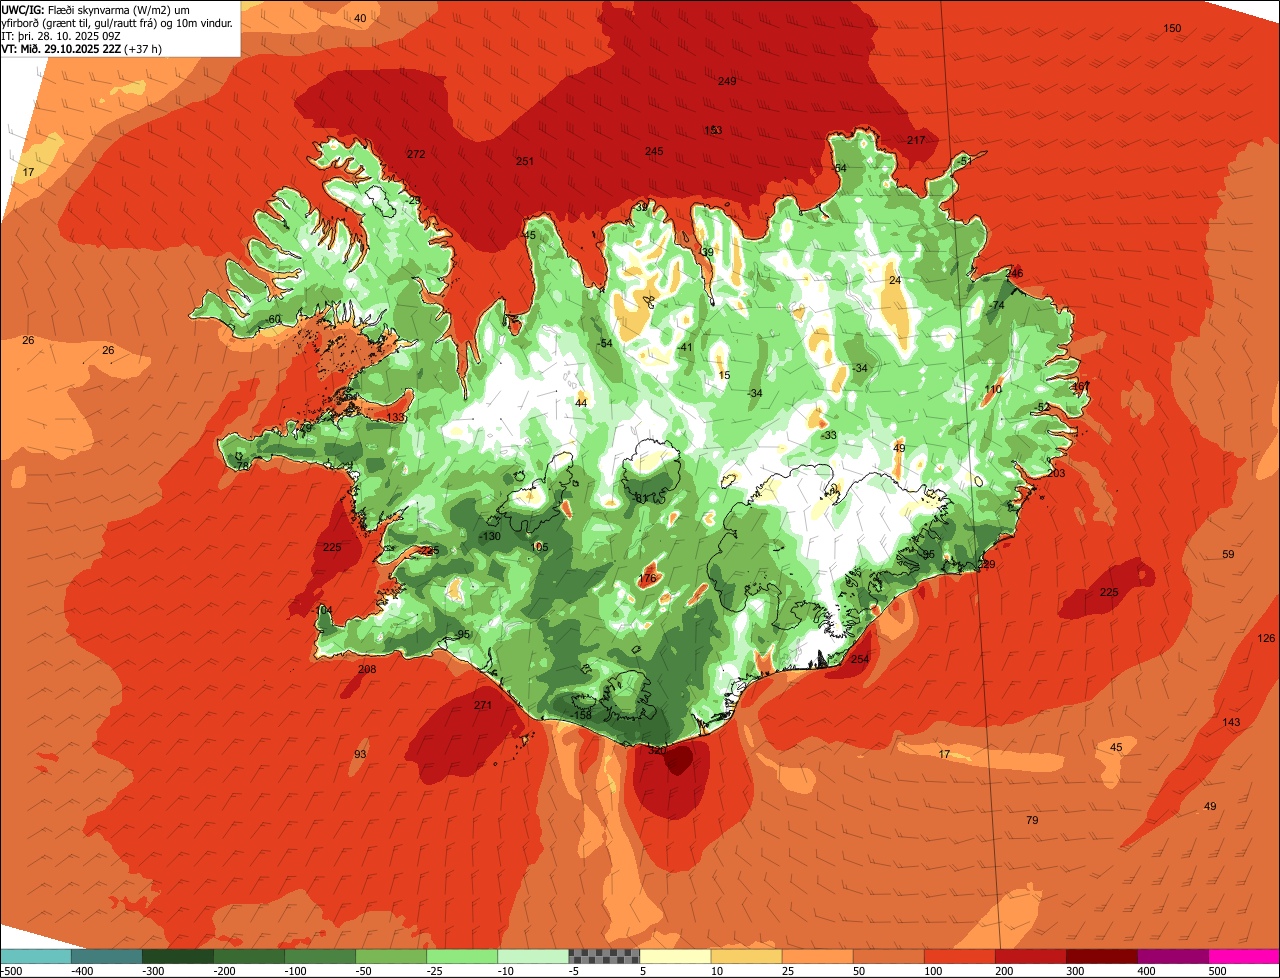Click the value 133 in western Iceland
The height and width of the screenshot is (978, 1280).
pyautogui.click(x=396, y=417)
